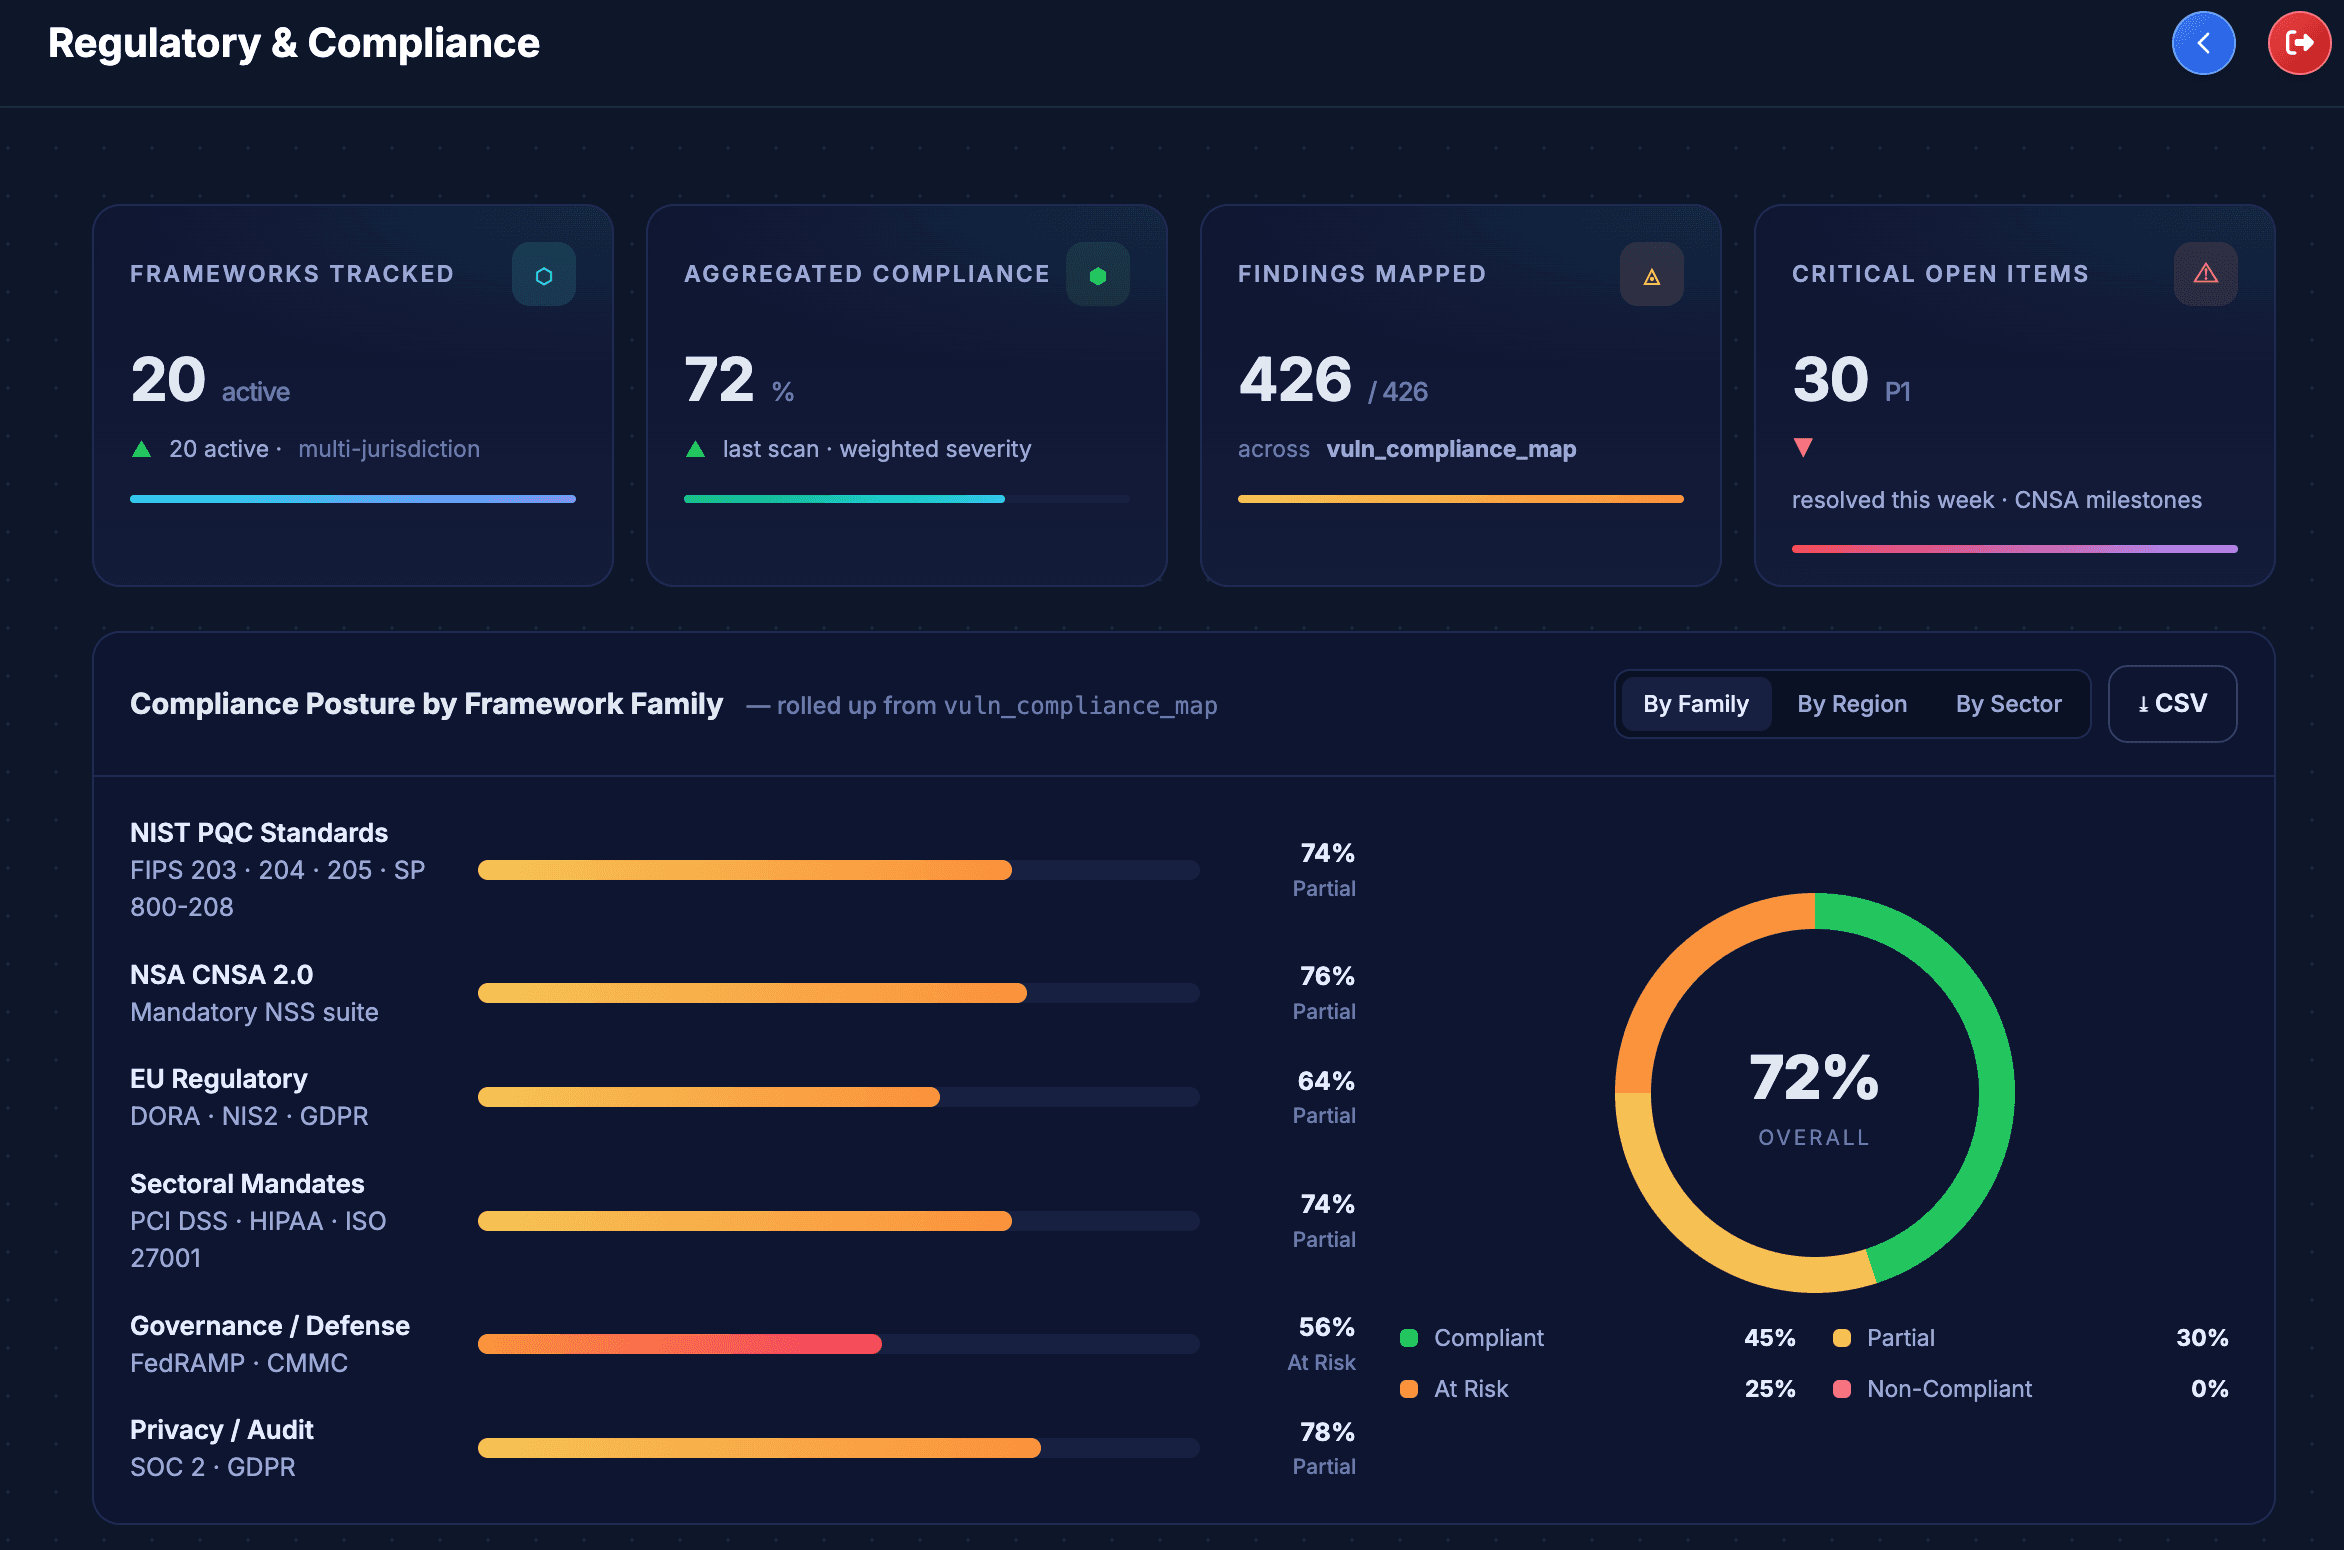Click the 72% OVERALL donut chart center
Viewport: 2344px width, 1550px height.
tap(1814, 1093)
